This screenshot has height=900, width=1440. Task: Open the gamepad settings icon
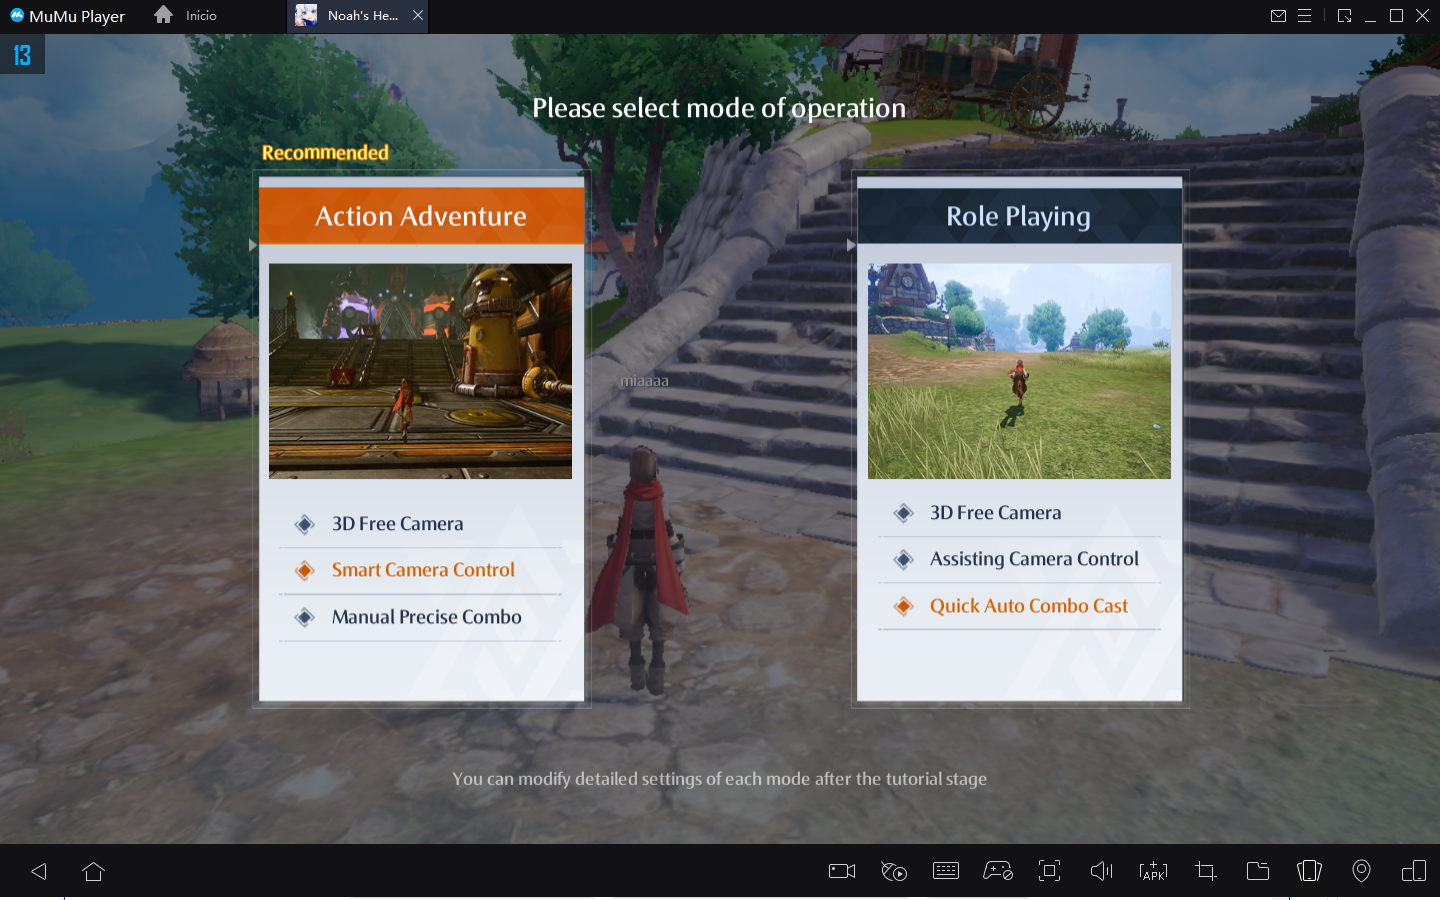coord(998,871)
